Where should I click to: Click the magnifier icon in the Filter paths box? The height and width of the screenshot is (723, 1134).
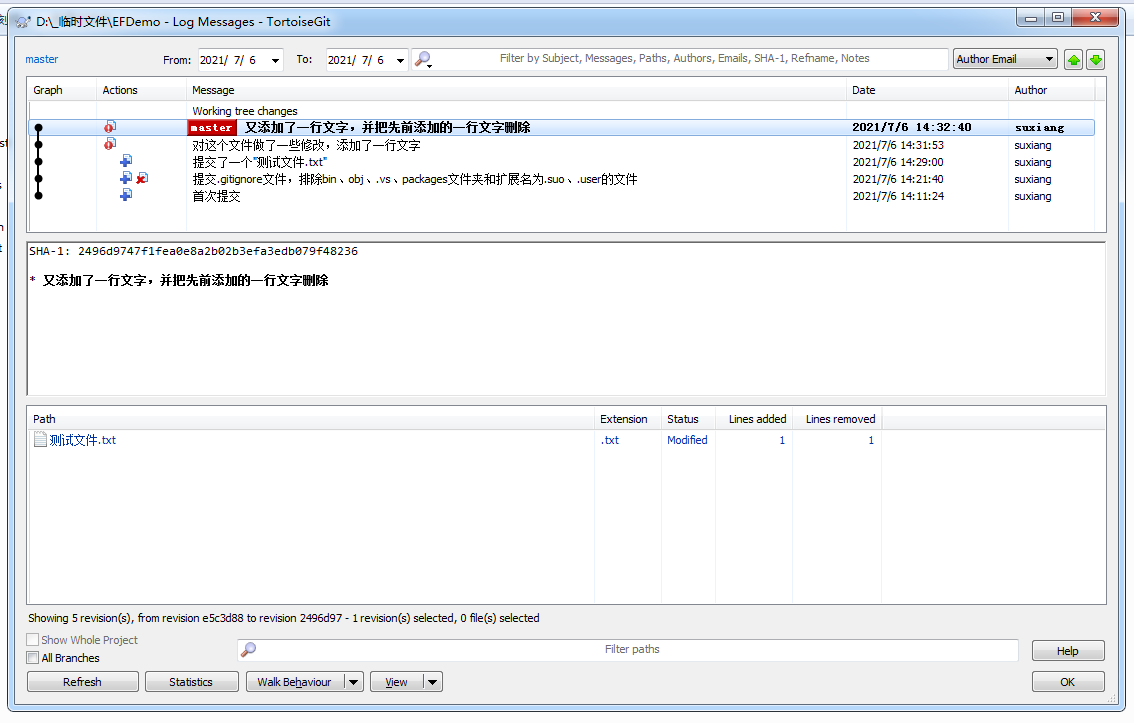click(249, 650)
